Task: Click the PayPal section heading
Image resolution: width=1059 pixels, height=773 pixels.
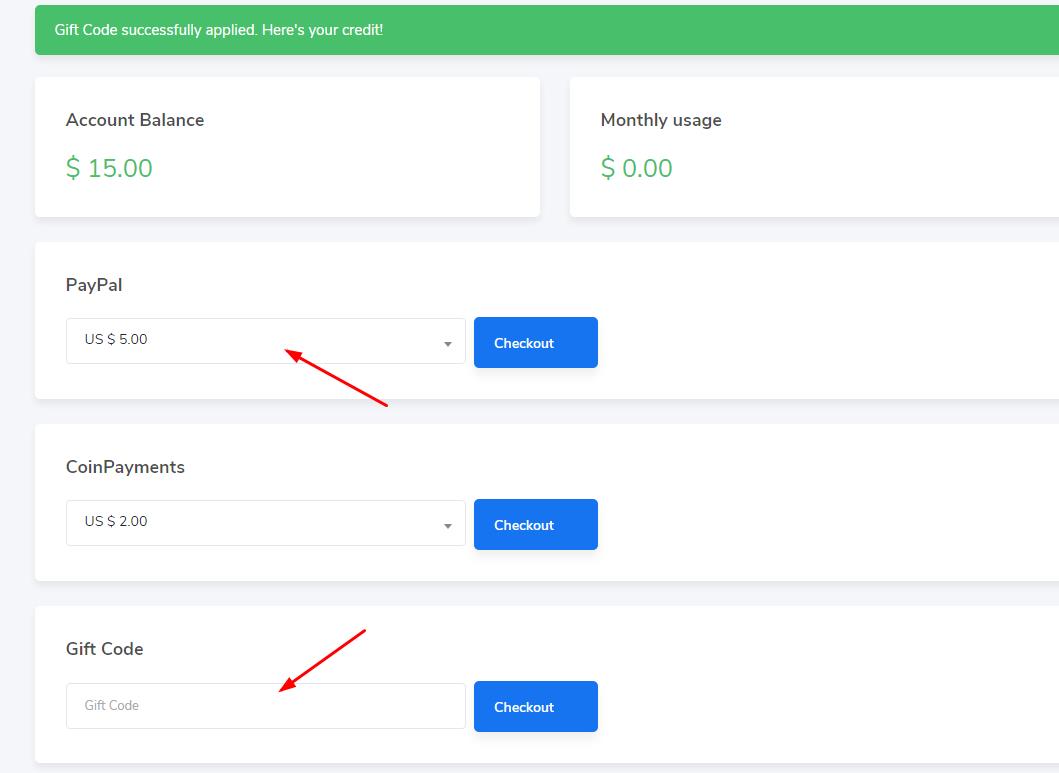Action: click(x=94, y=285)
